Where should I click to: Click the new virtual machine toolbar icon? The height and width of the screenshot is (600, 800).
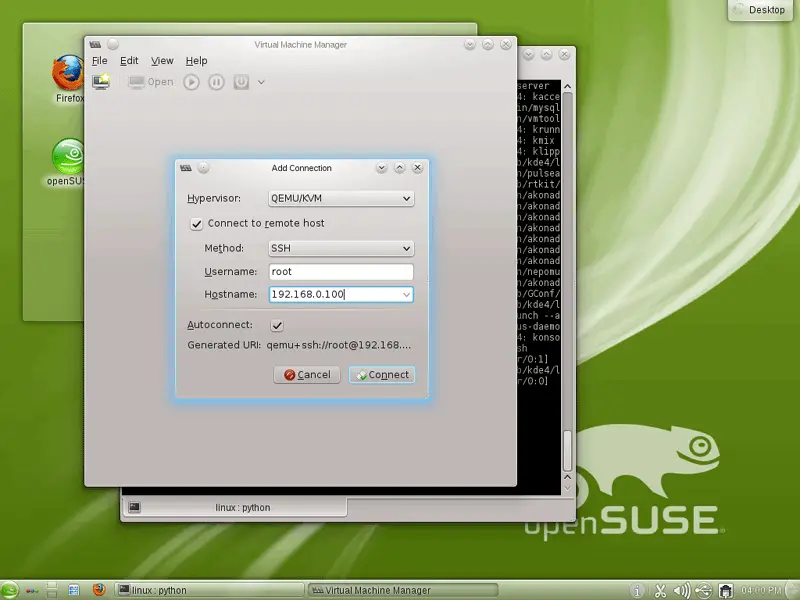click(x=101, y=81)
